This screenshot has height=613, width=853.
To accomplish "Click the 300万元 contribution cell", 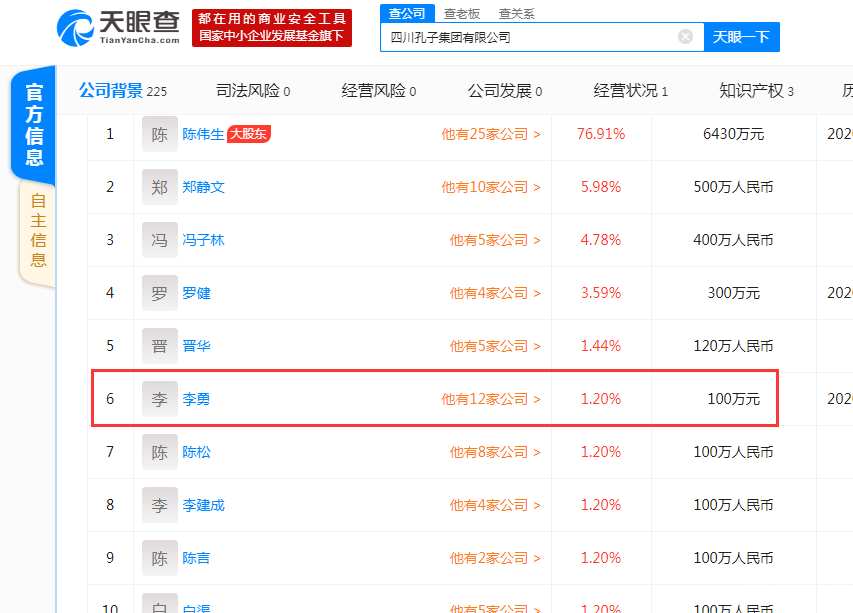I will tap(733, 293).
